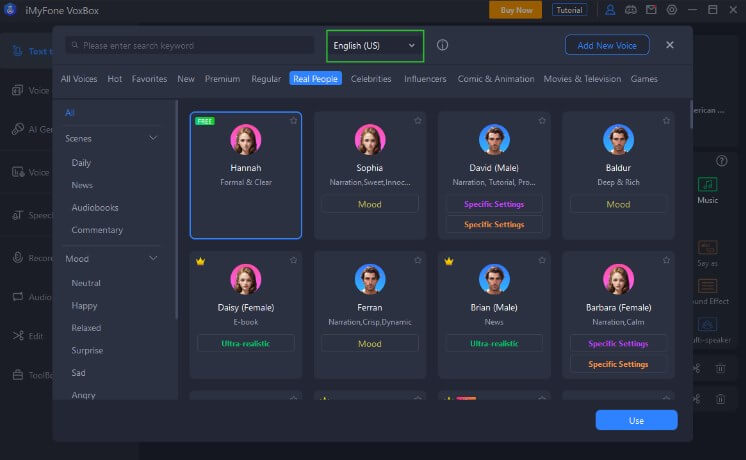
Task: Click the iMyFone VoxBox app logo
Action: coord(10,10)
